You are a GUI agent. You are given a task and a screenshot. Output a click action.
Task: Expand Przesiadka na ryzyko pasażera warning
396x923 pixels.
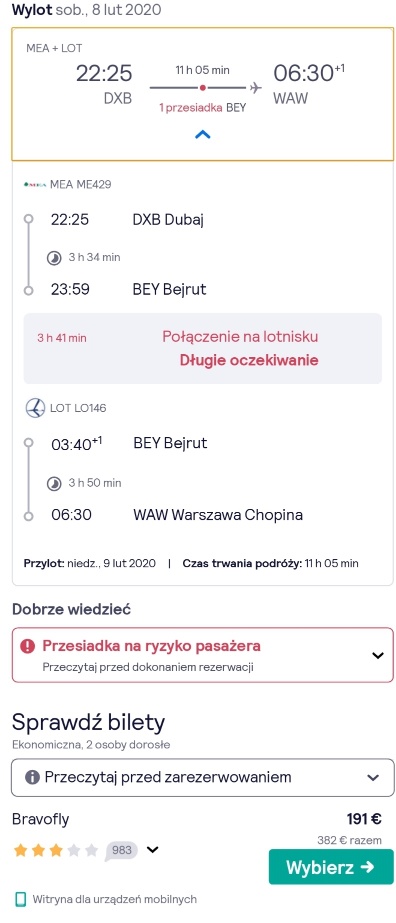pyautogui.click(x=202, y=655)
